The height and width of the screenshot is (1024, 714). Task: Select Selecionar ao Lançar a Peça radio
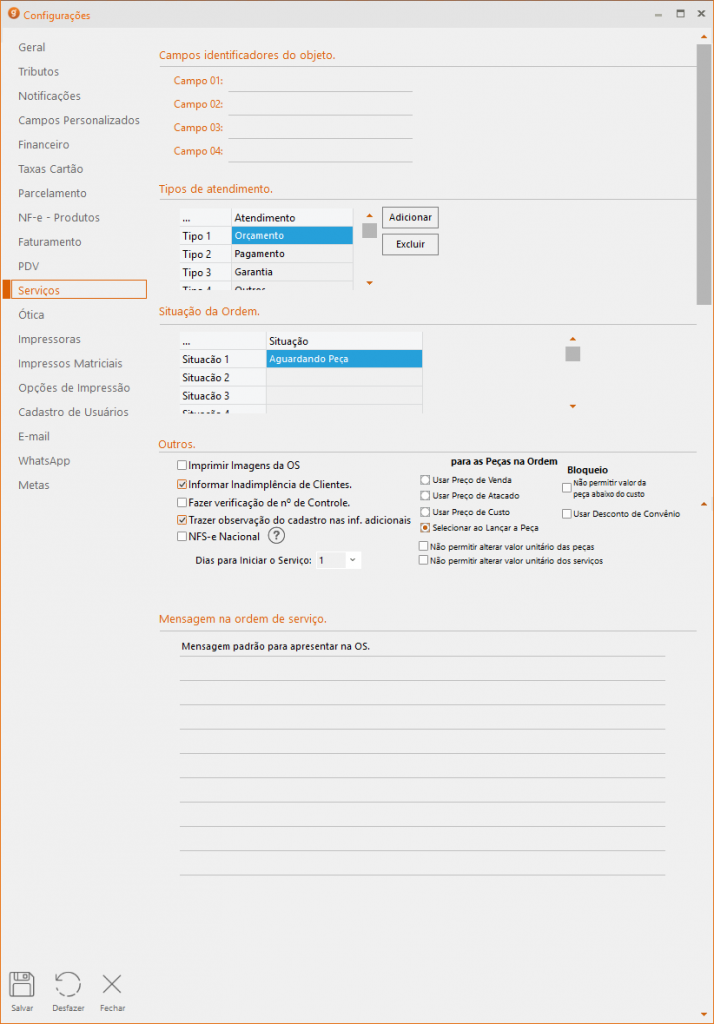[x=425, y=528]
